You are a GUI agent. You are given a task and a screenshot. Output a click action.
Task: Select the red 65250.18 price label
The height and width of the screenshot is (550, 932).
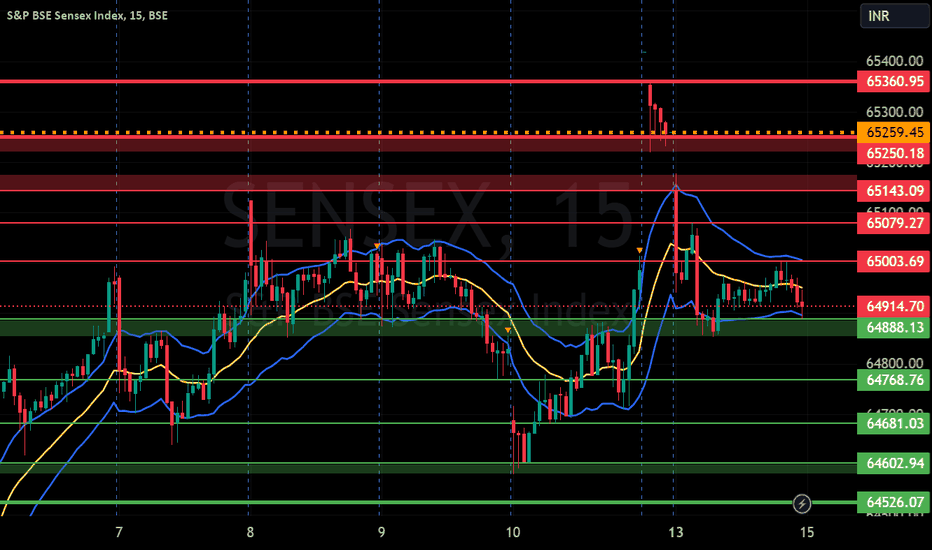tap(893, 153)
